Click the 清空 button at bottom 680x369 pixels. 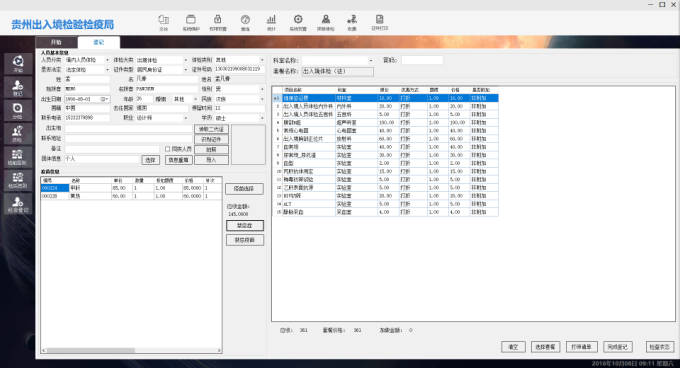pos(513,347)
